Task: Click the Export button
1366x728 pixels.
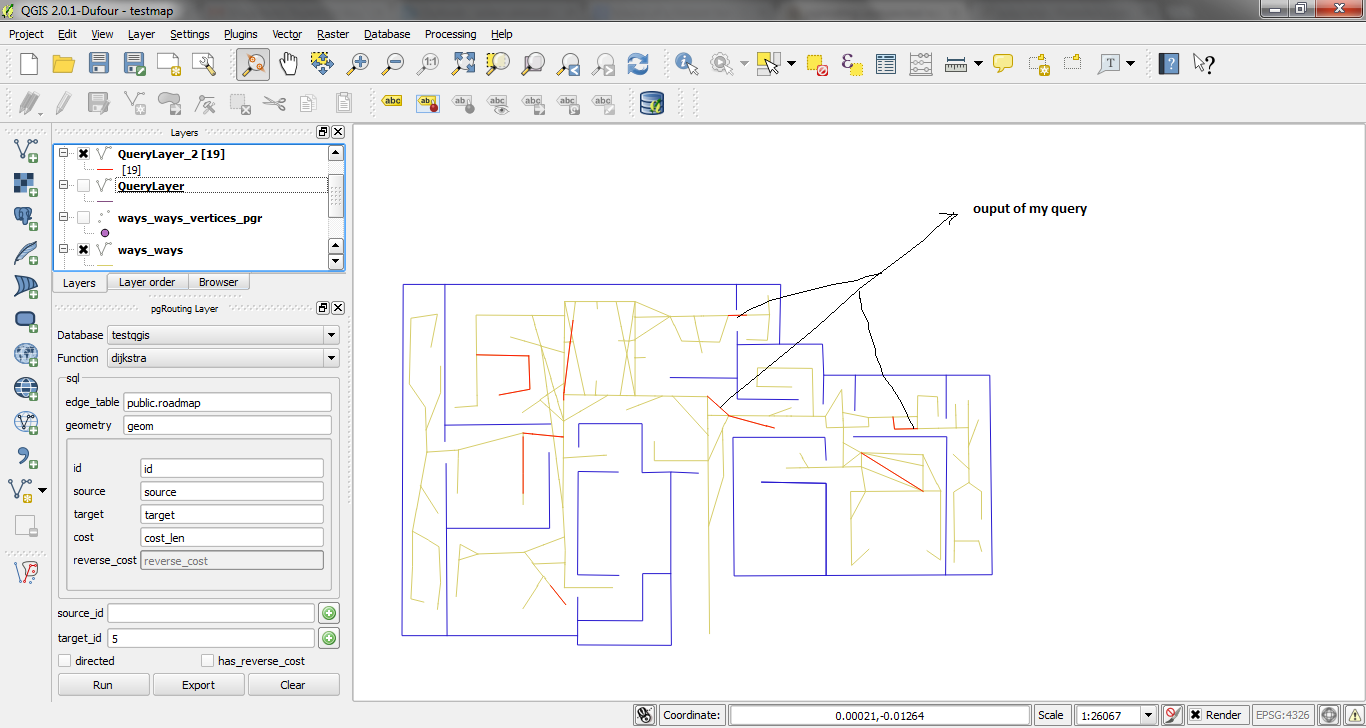Action: coord(198,685)
